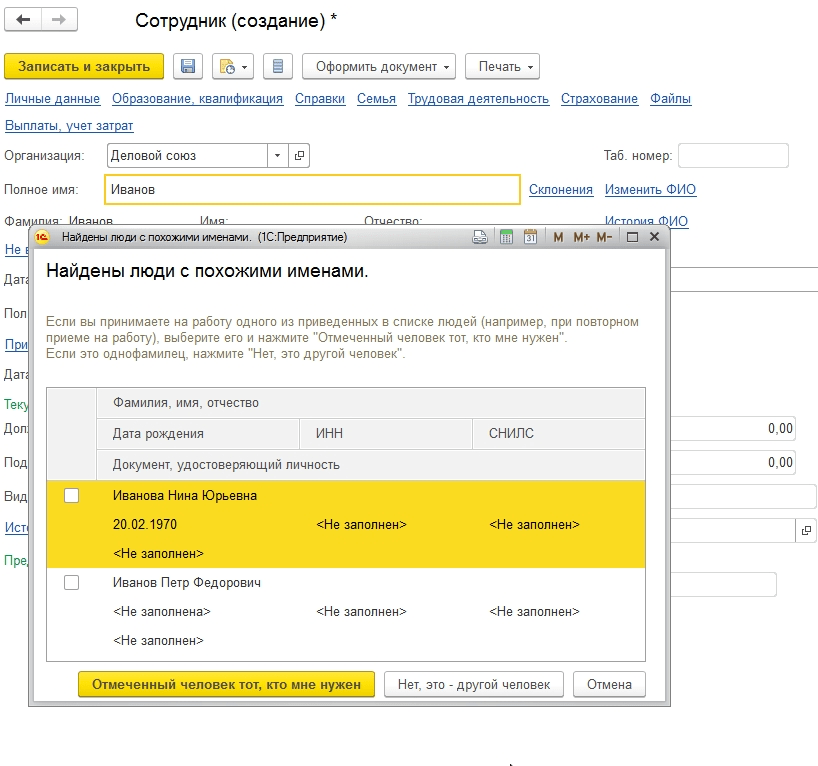Click the Полное имя field with Иванов
The height and width of the screenshot is (766, 818).
pos(312,189)
